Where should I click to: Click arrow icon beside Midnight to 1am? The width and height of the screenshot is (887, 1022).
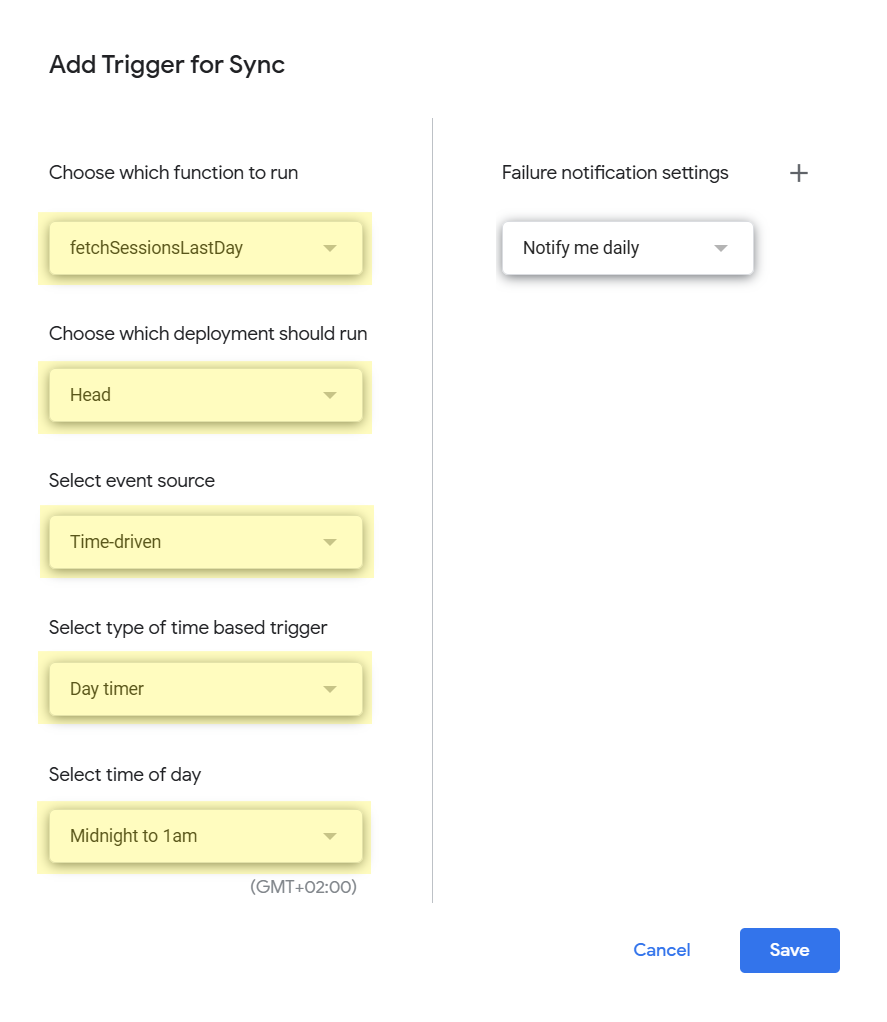tap(330, 836)
